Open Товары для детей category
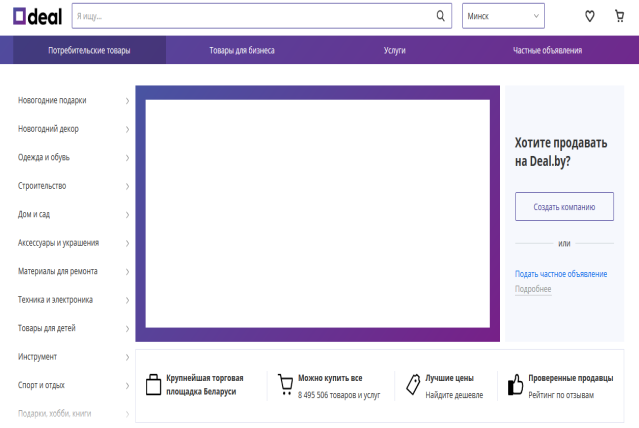639x428 pixels. point(46,328)
